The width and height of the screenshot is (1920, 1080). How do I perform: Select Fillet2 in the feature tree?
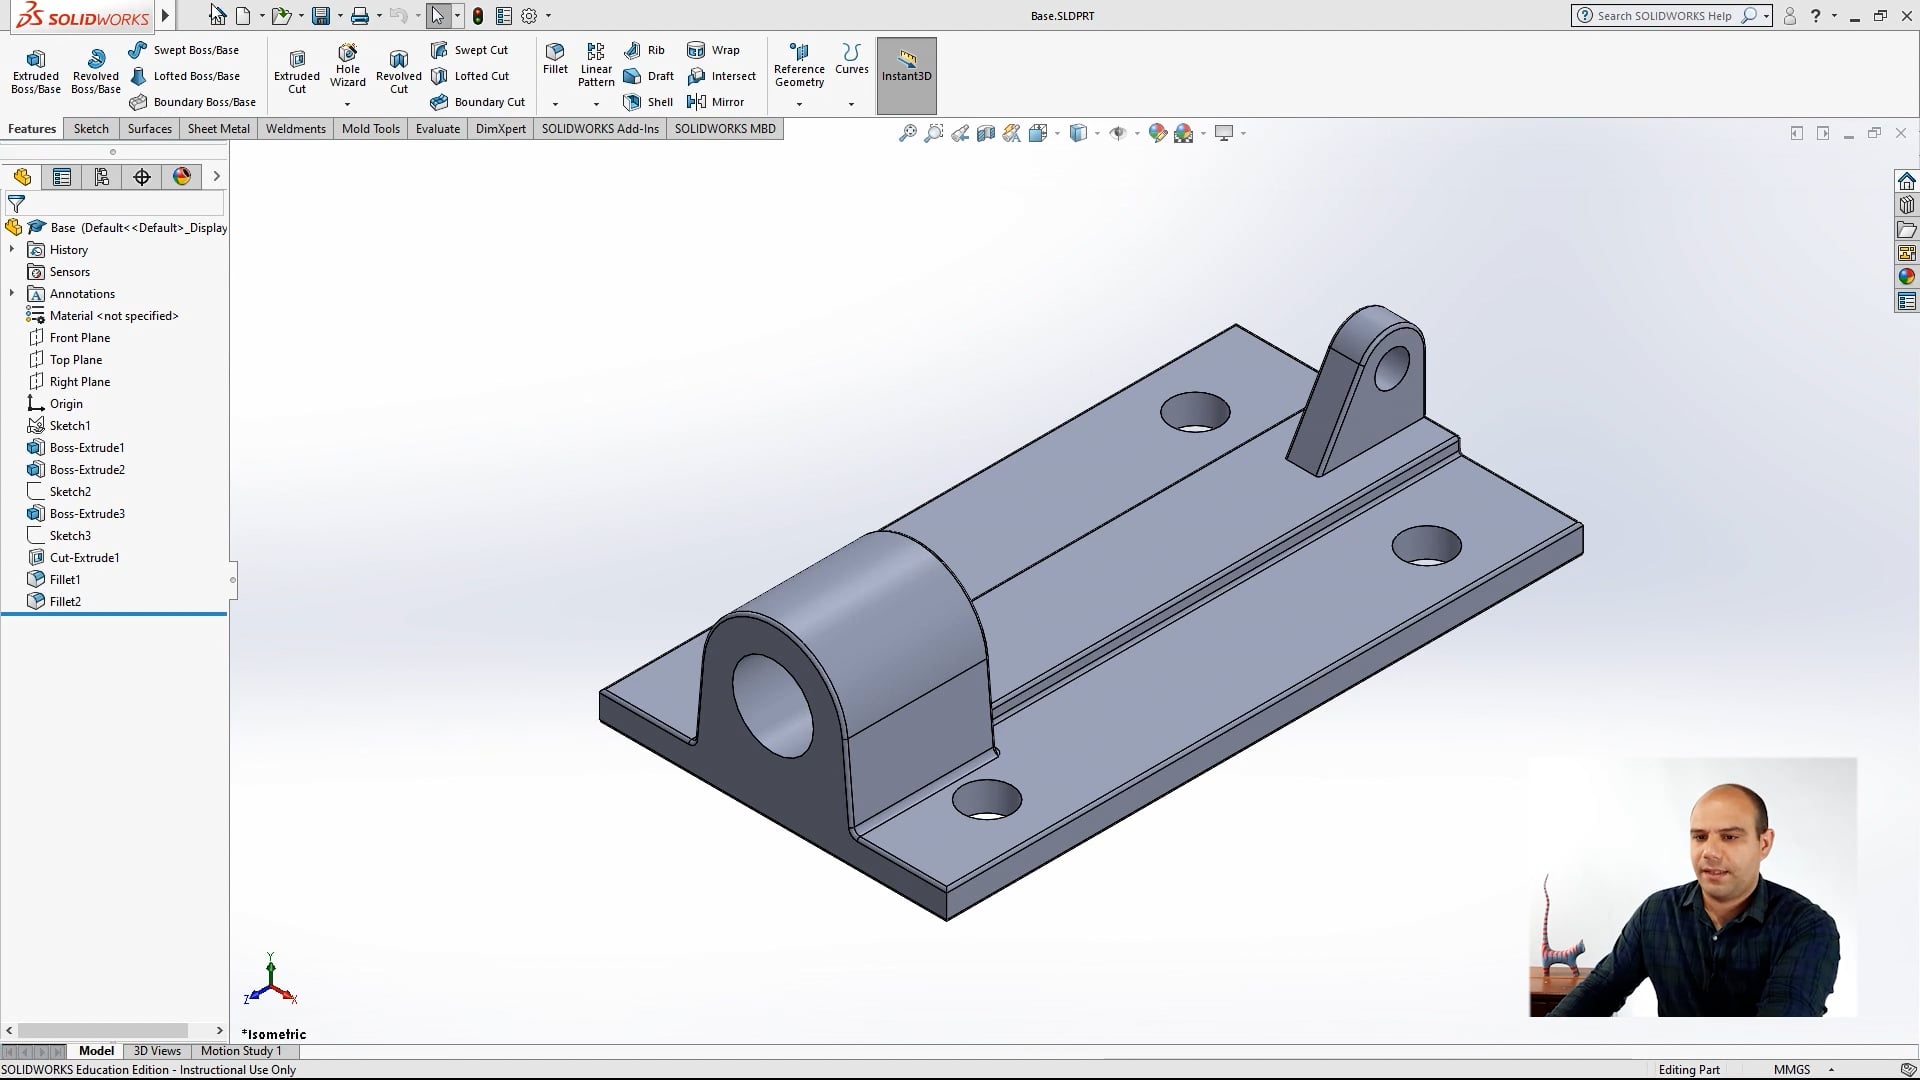click(65, 601)
